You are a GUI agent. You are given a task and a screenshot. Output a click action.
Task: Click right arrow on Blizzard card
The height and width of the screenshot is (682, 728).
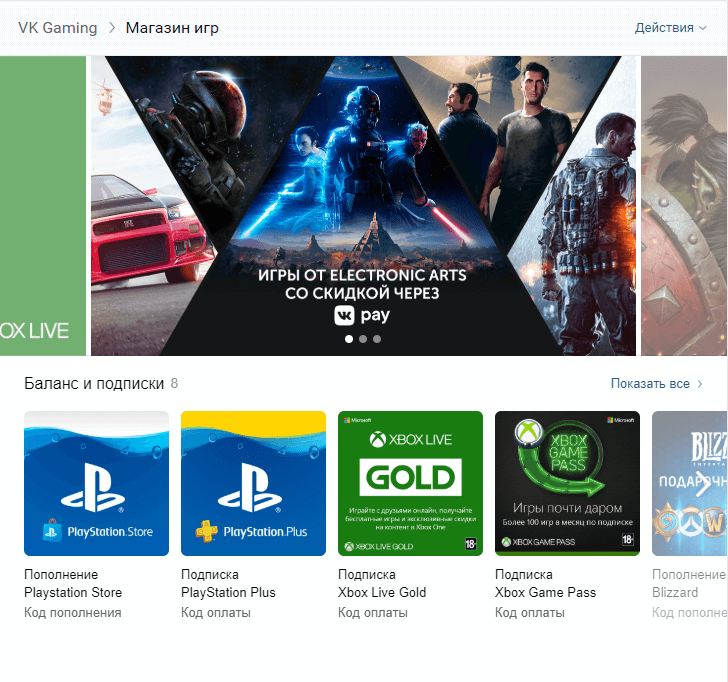[x=703, y=484]
